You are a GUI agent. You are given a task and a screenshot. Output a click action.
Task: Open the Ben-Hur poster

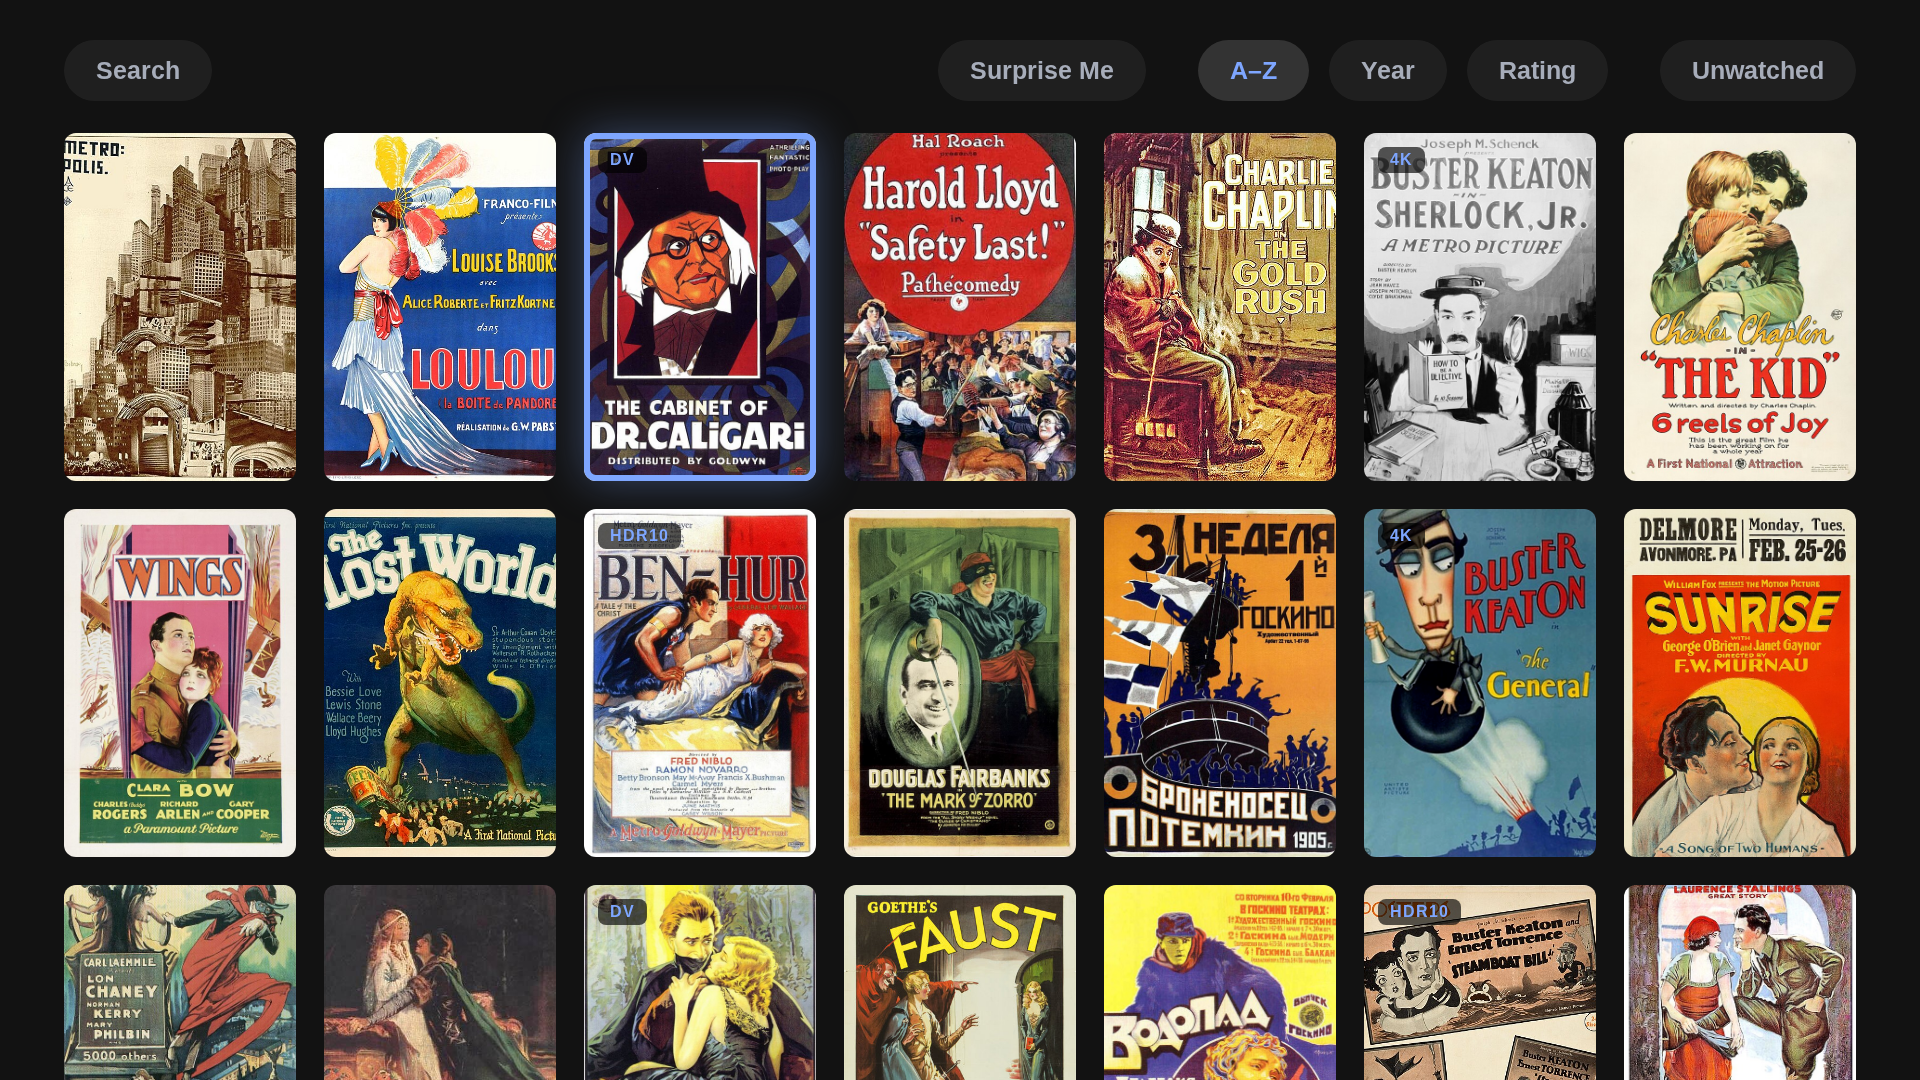coord(700,683)
